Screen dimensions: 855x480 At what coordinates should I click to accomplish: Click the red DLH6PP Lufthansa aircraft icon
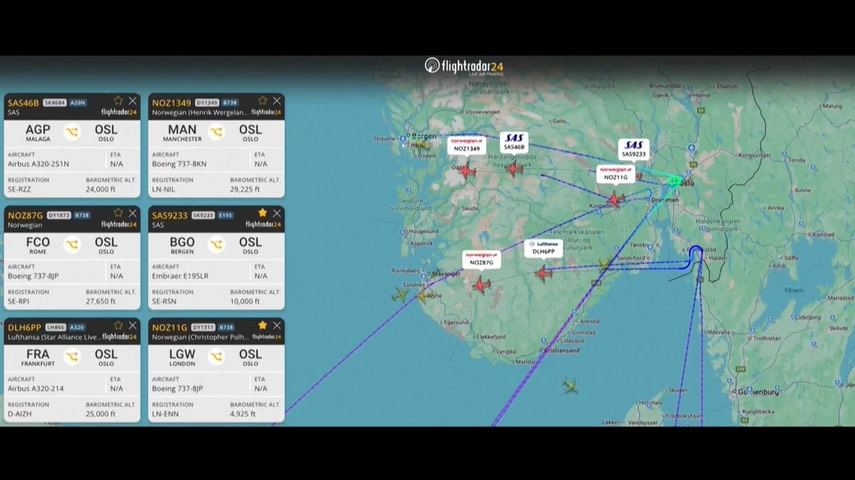click(543, 272)
